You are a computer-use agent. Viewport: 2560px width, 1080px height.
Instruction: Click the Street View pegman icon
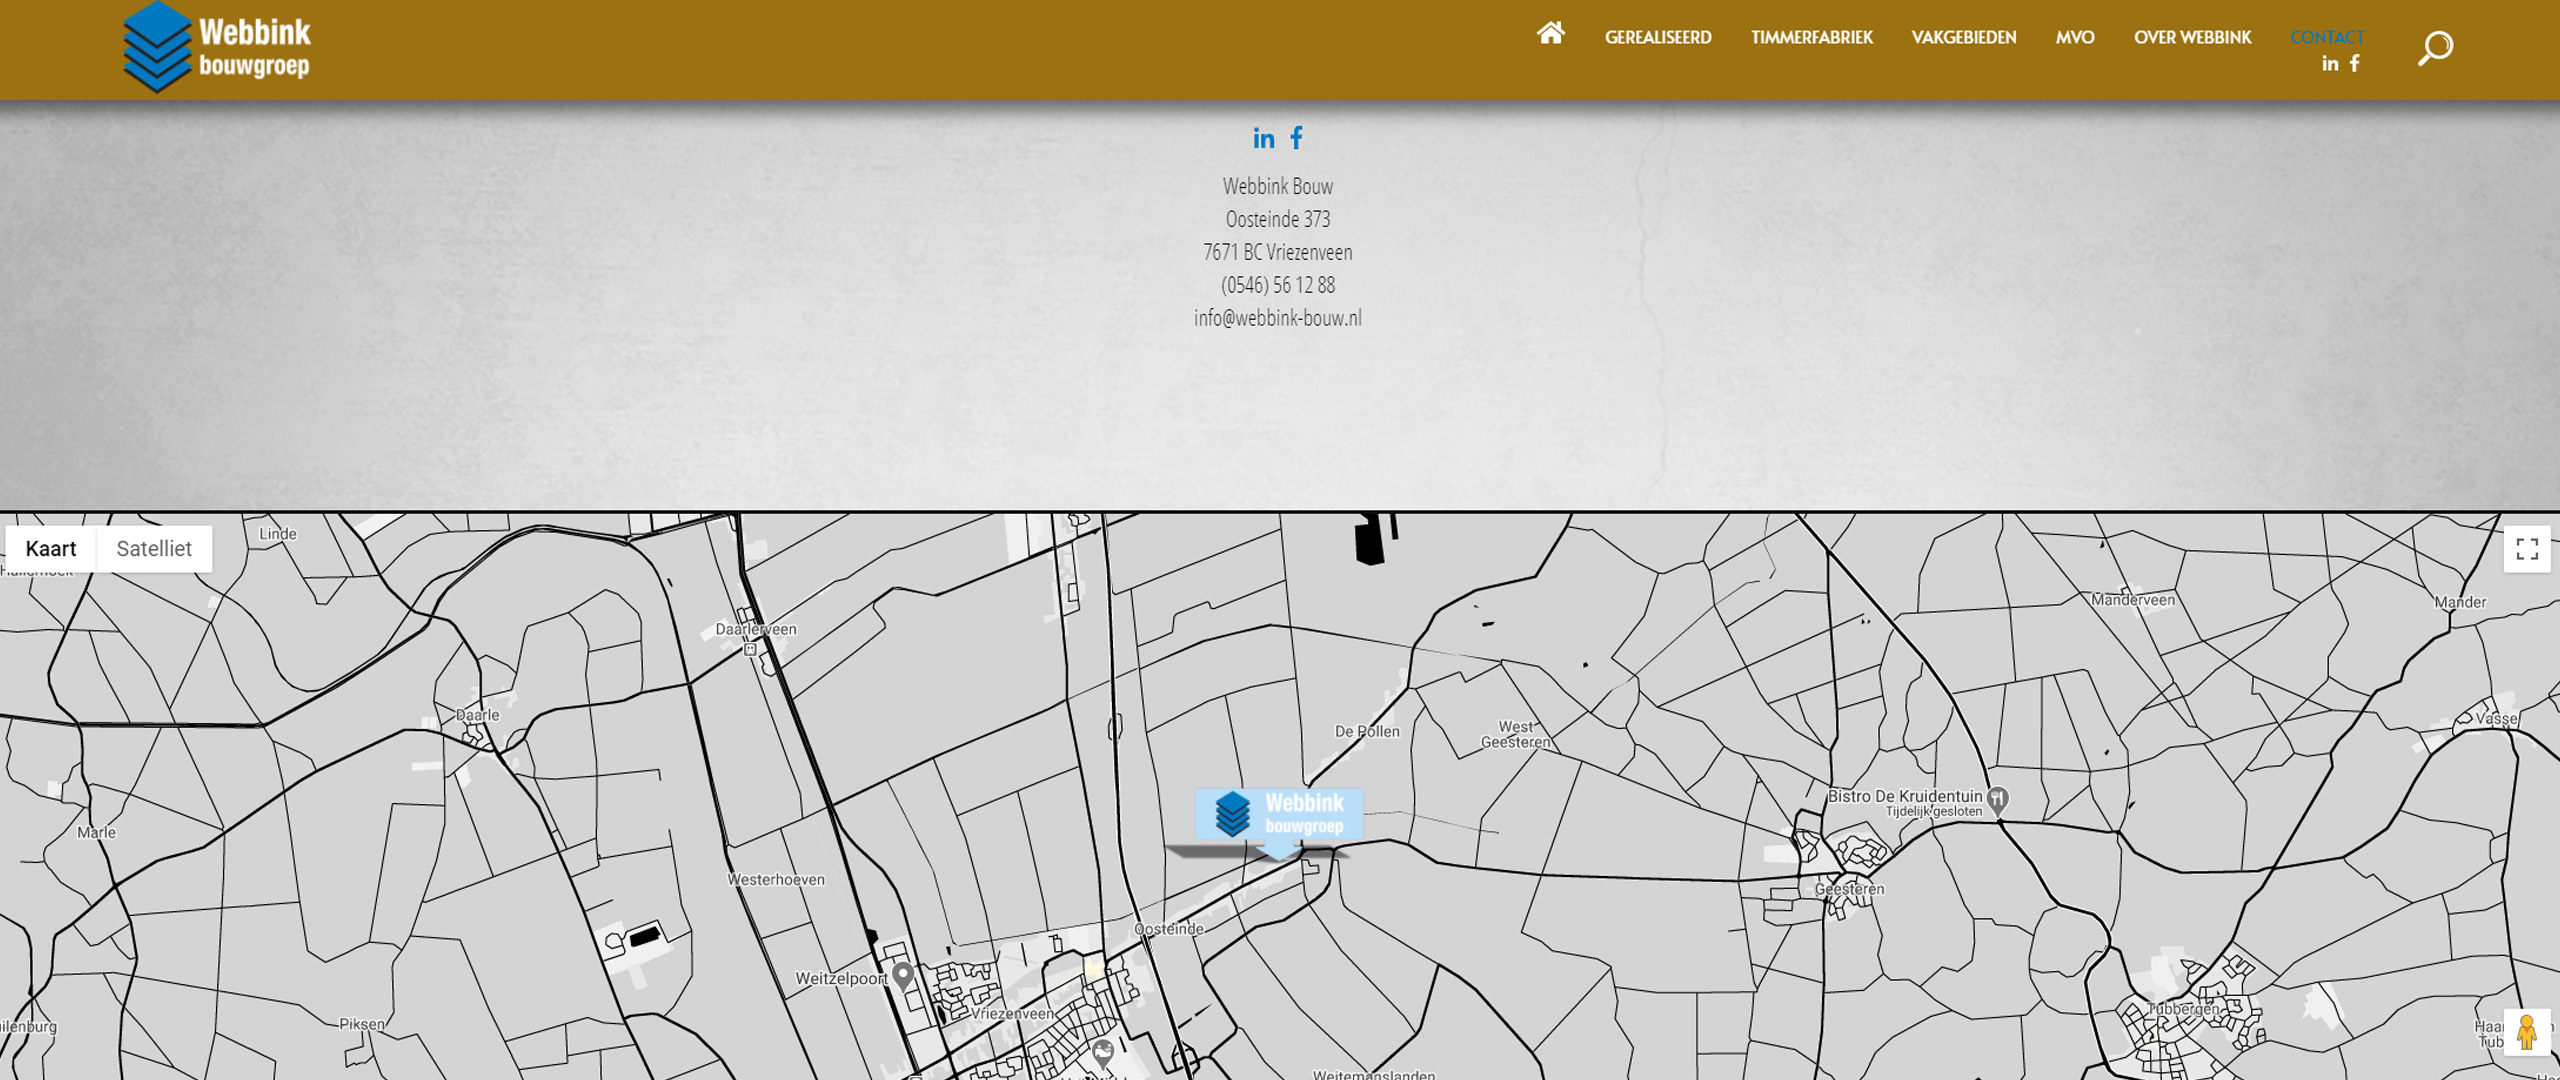pos(2526,1032)
